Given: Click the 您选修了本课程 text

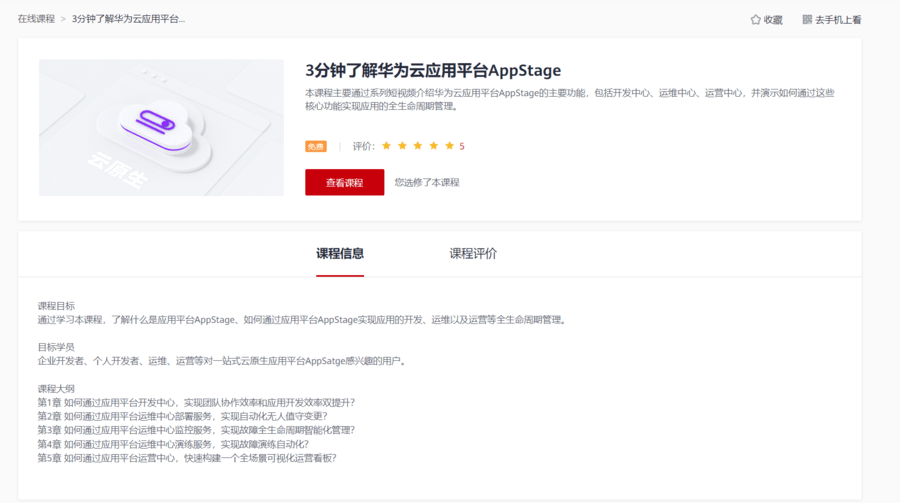Looking at the screenshot, I should [426, 183].
